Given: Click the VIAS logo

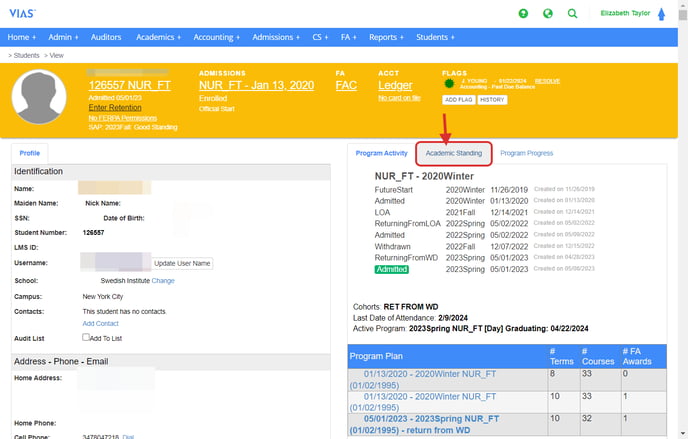Looking at the screenshot, I should [22, 13].
